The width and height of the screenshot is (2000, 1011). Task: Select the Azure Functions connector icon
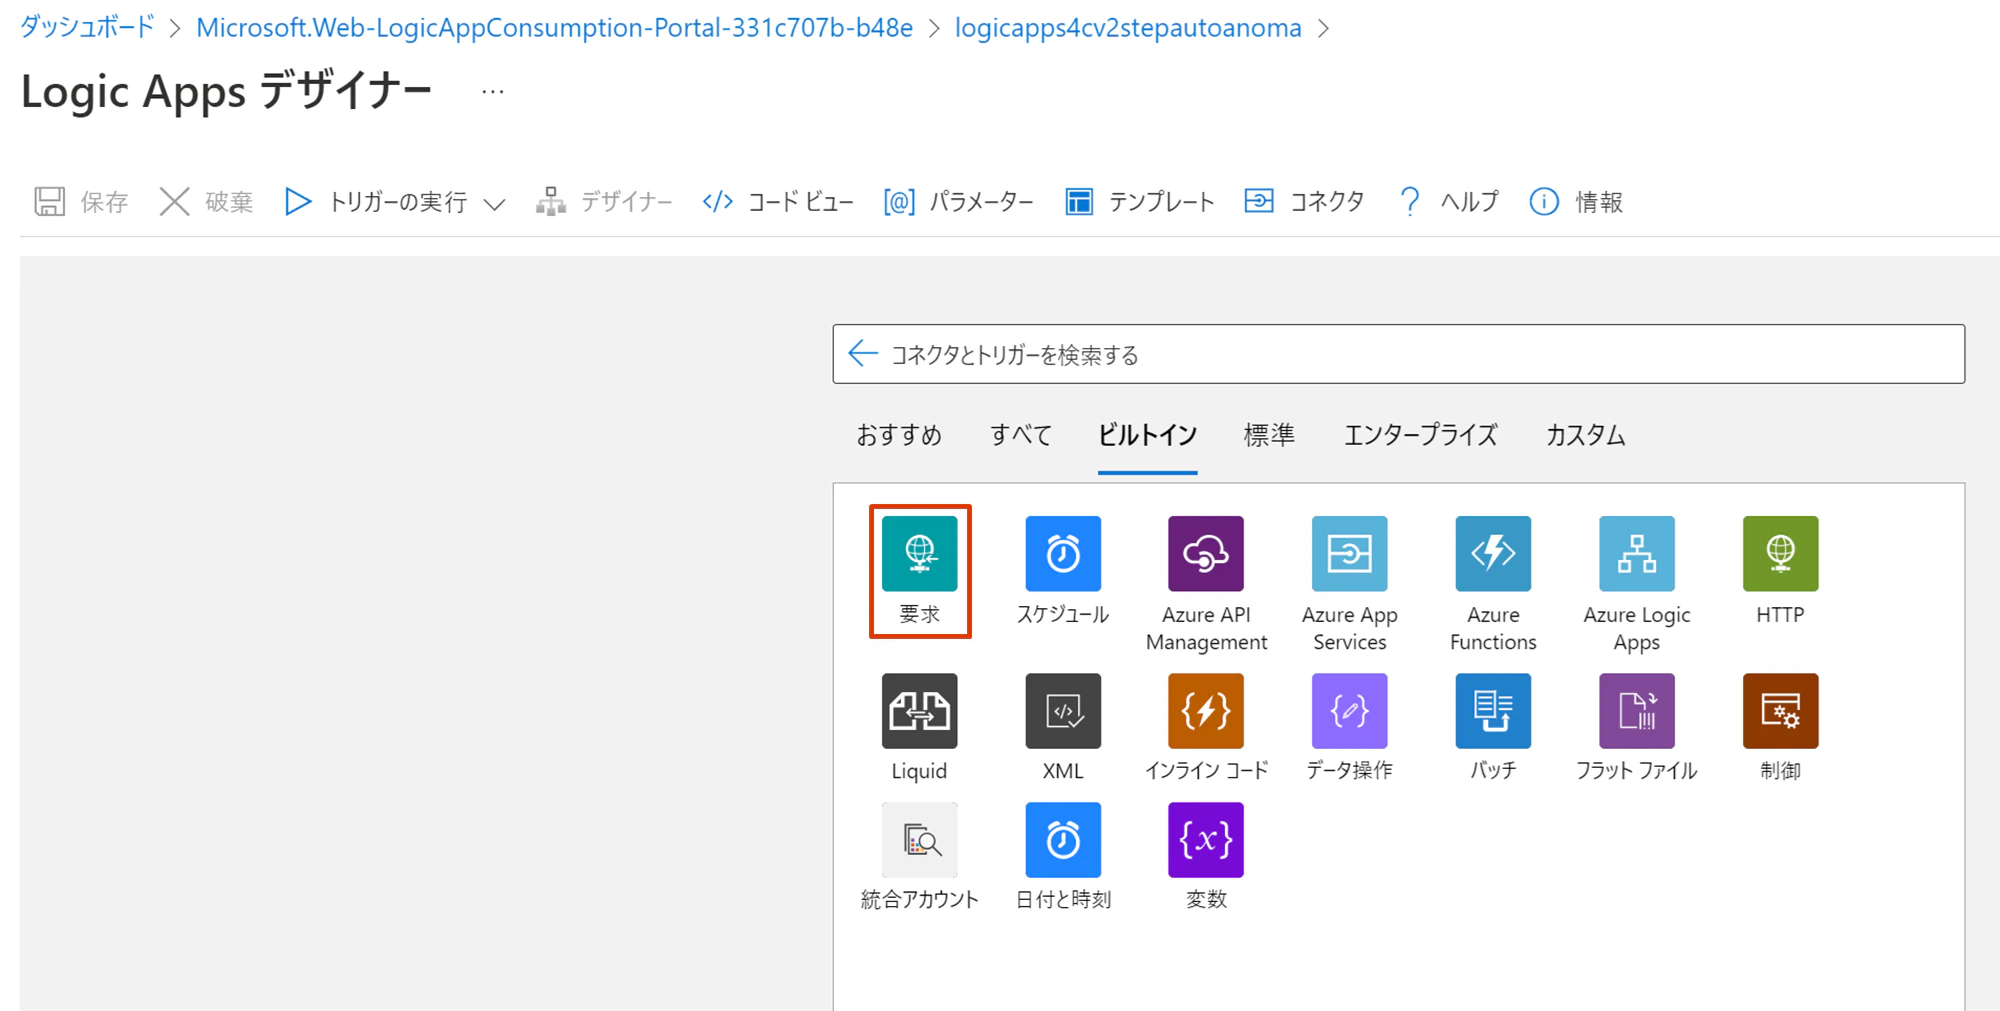pos(1492,553)
